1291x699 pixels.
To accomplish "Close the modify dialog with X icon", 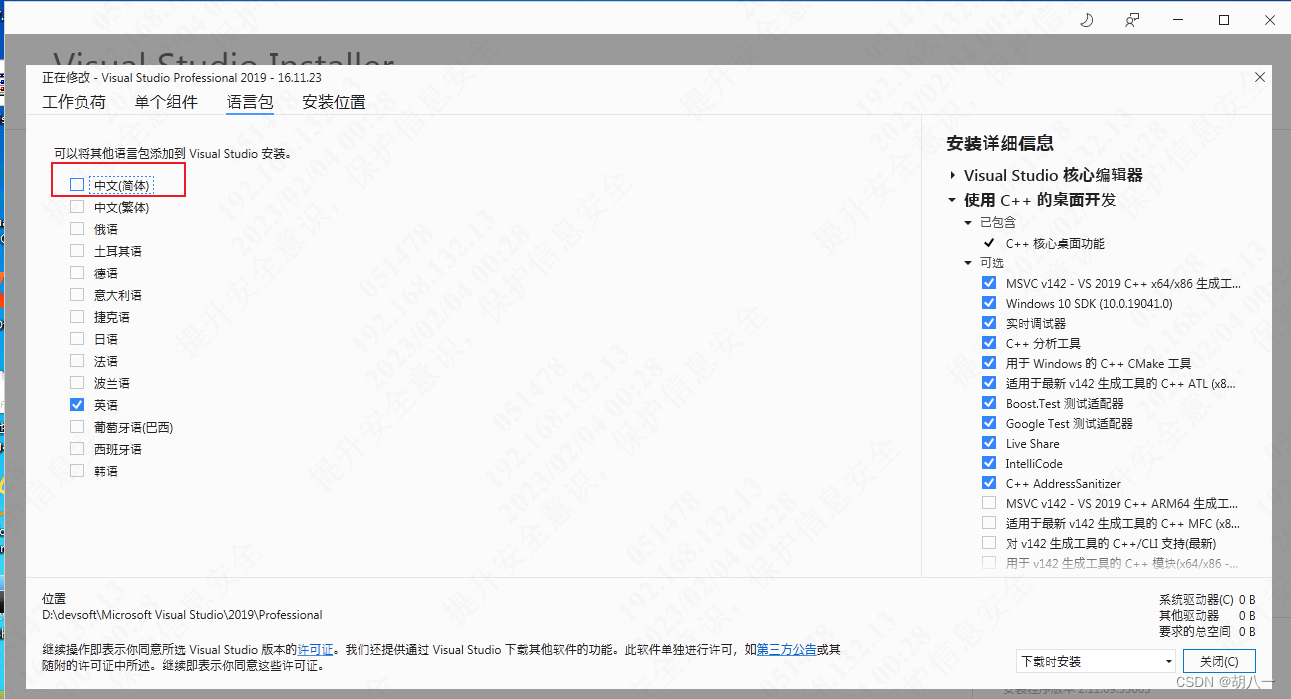I will pyautogui.click(x=1260, y=77).
